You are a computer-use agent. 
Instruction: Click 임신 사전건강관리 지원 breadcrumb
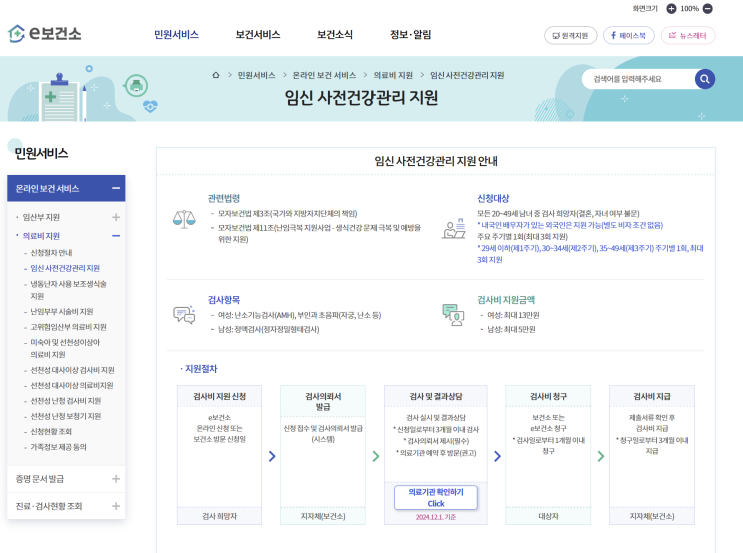coord(467,75)
